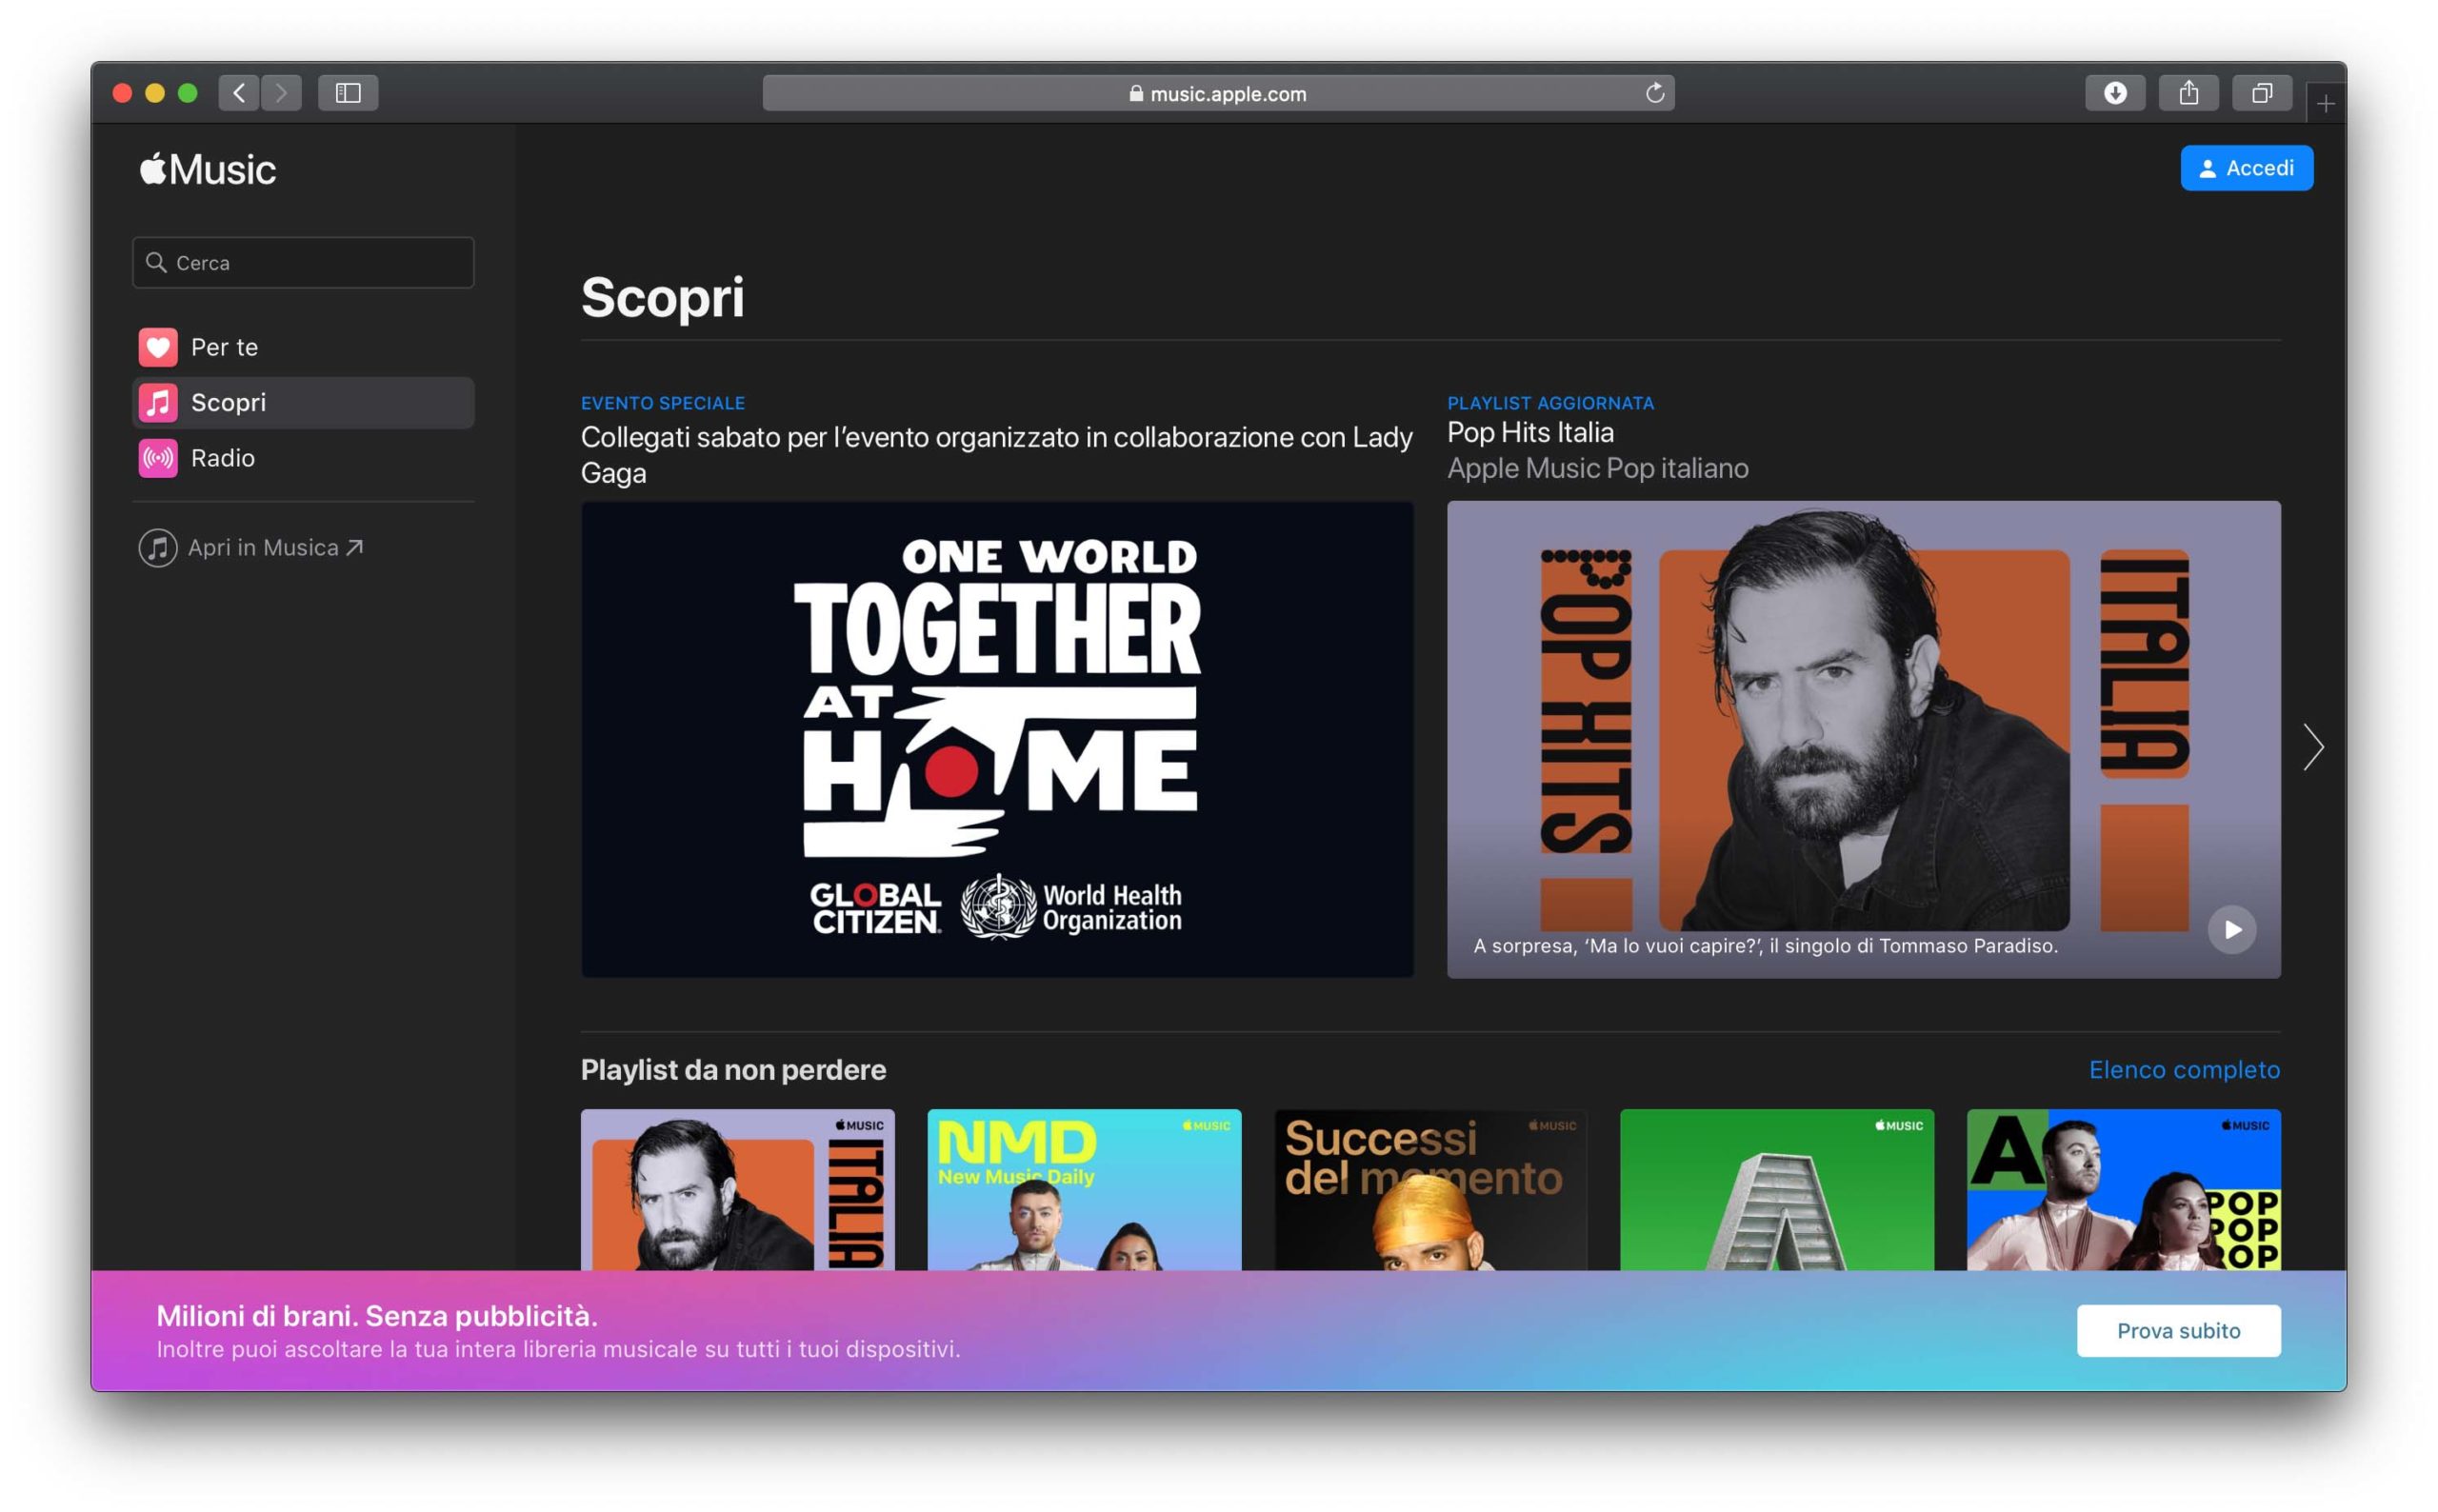2438x1512 pixels.
Task: Click the note icon beside Apri in Musica
Action: click(158, 547)
